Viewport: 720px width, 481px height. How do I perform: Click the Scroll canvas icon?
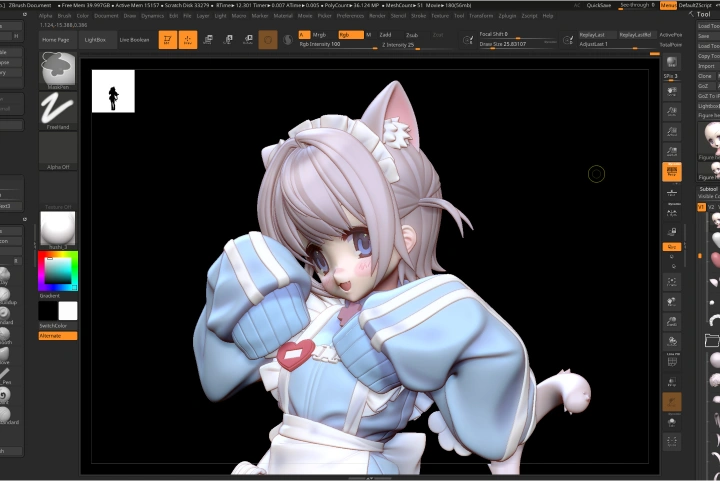[x=672, y=92]
